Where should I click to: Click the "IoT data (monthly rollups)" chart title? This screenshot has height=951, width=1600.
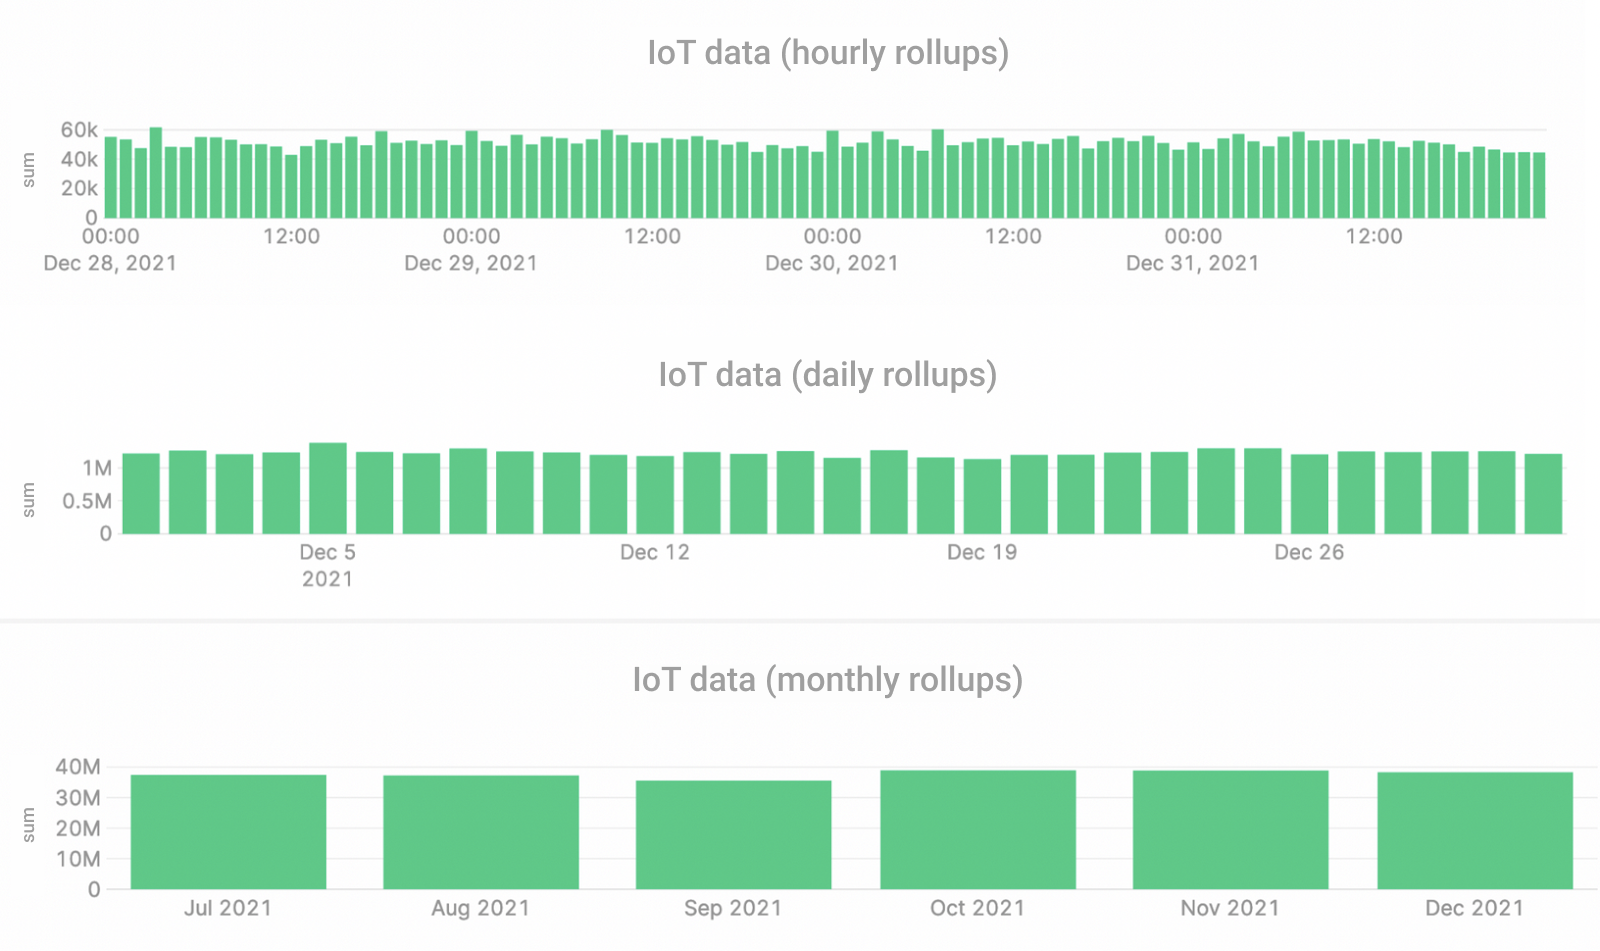[x=828, y=680]
